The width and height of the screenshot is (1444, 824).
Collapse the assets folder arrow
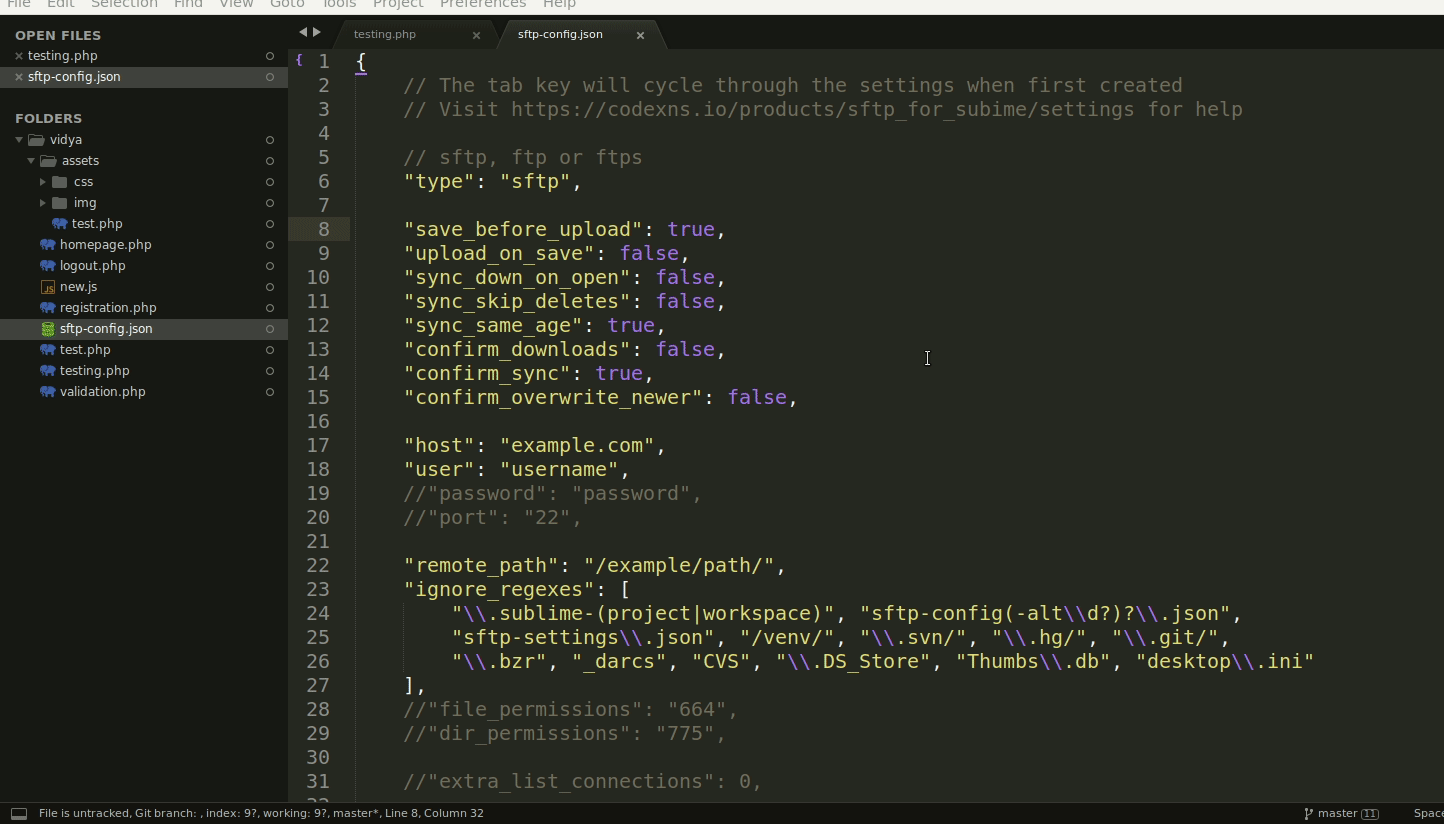coord(31,161)
